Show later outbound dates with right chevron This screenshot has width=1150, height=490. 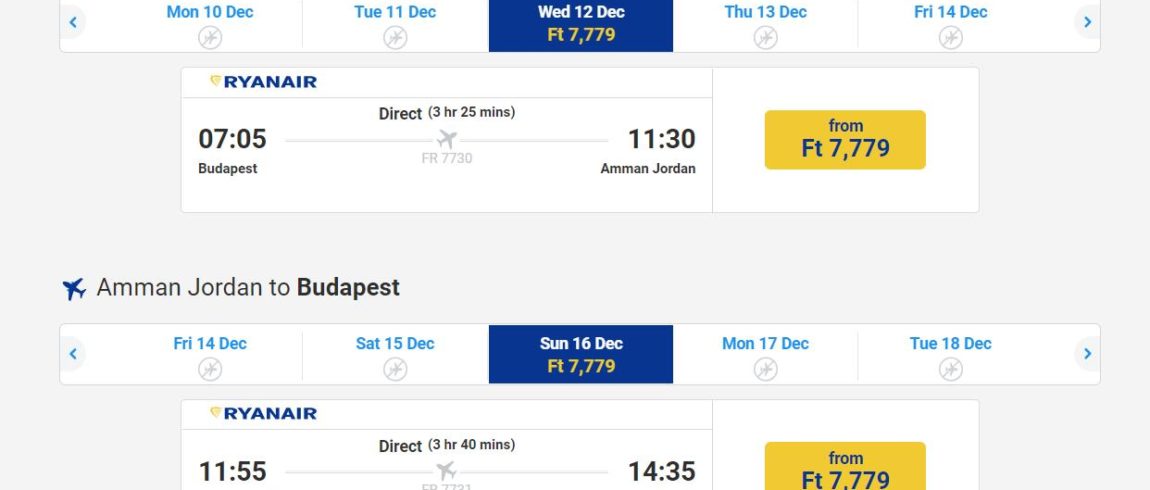click(1087, 22)
